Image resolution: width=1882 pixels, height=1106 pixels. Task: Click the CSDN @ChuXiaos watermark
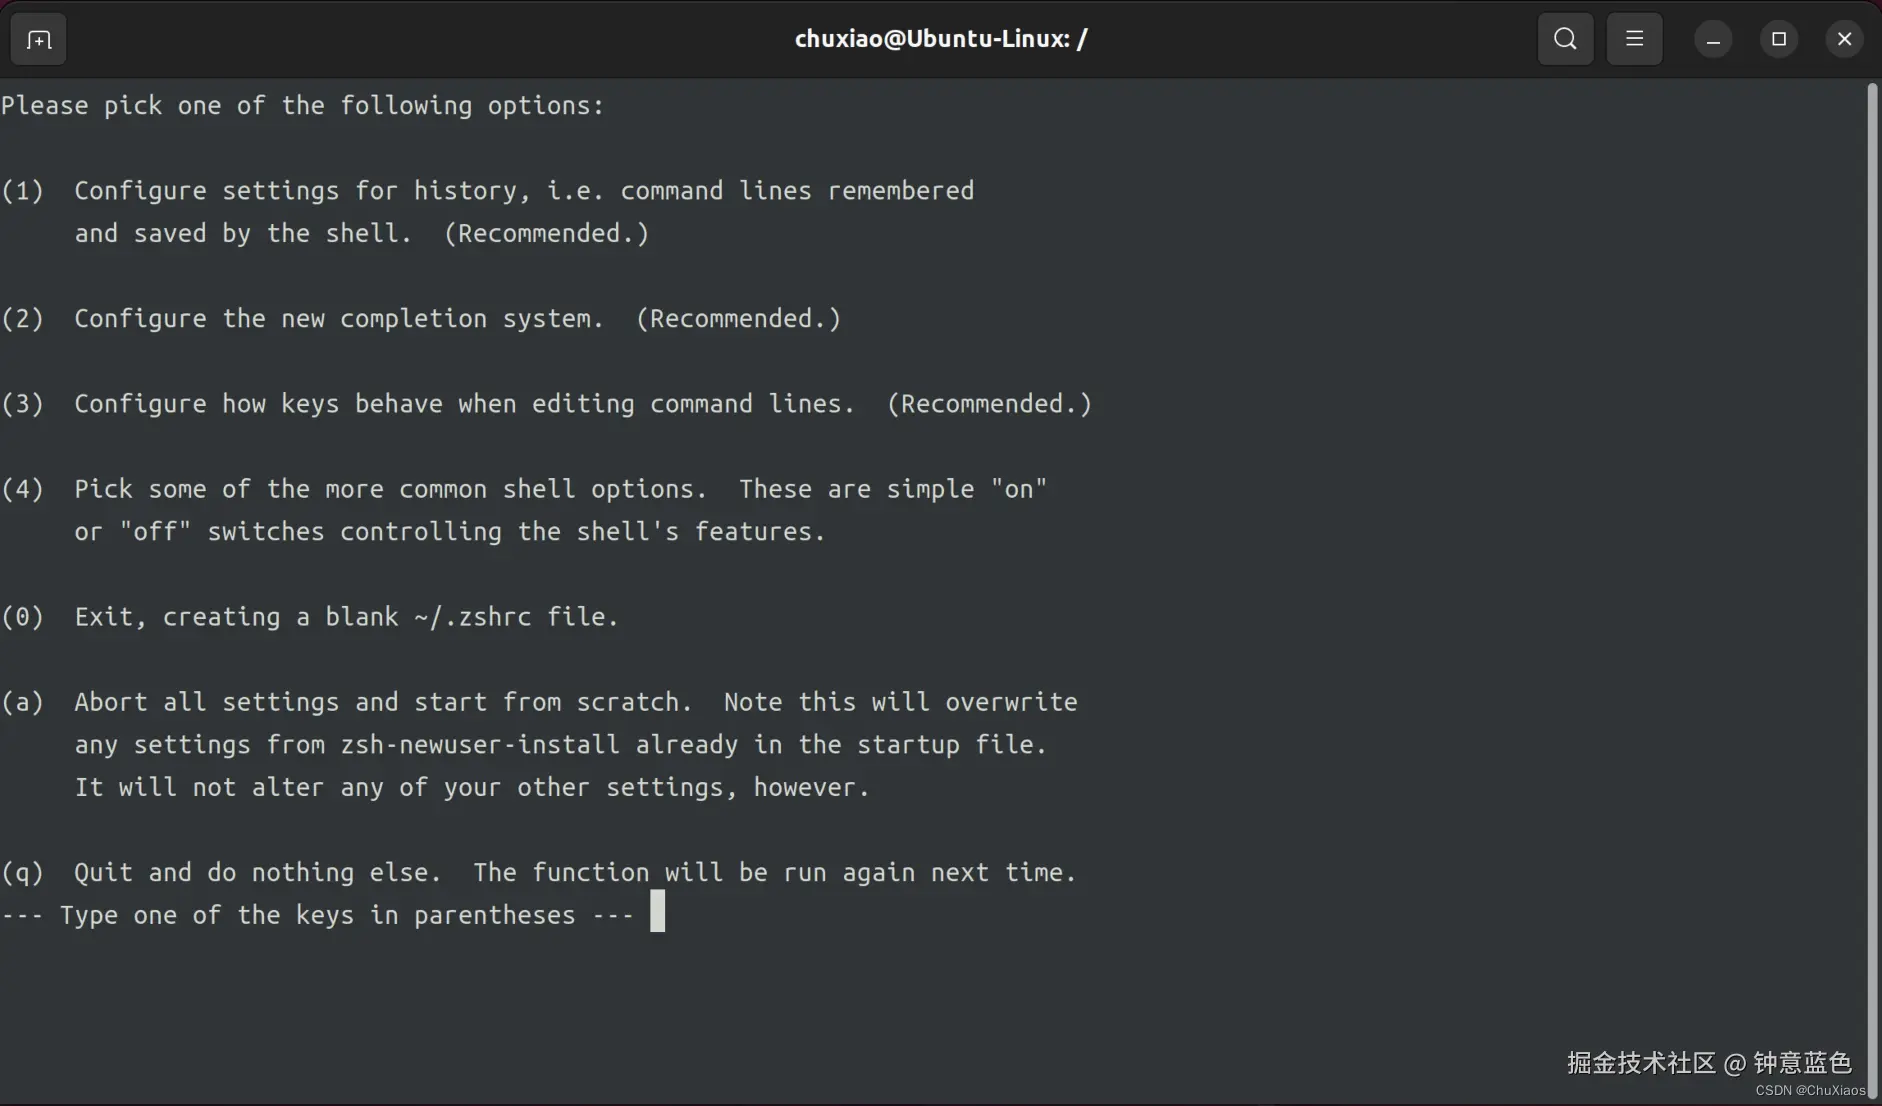coord(1810,1090)
